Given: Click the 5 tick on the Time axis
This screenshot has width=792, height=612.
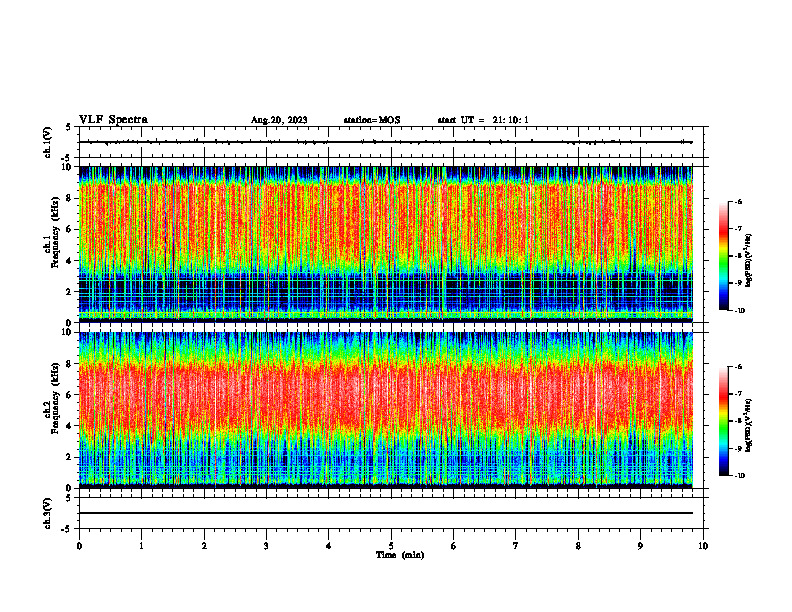Looking at the screenshot, I should coord(391,546).
